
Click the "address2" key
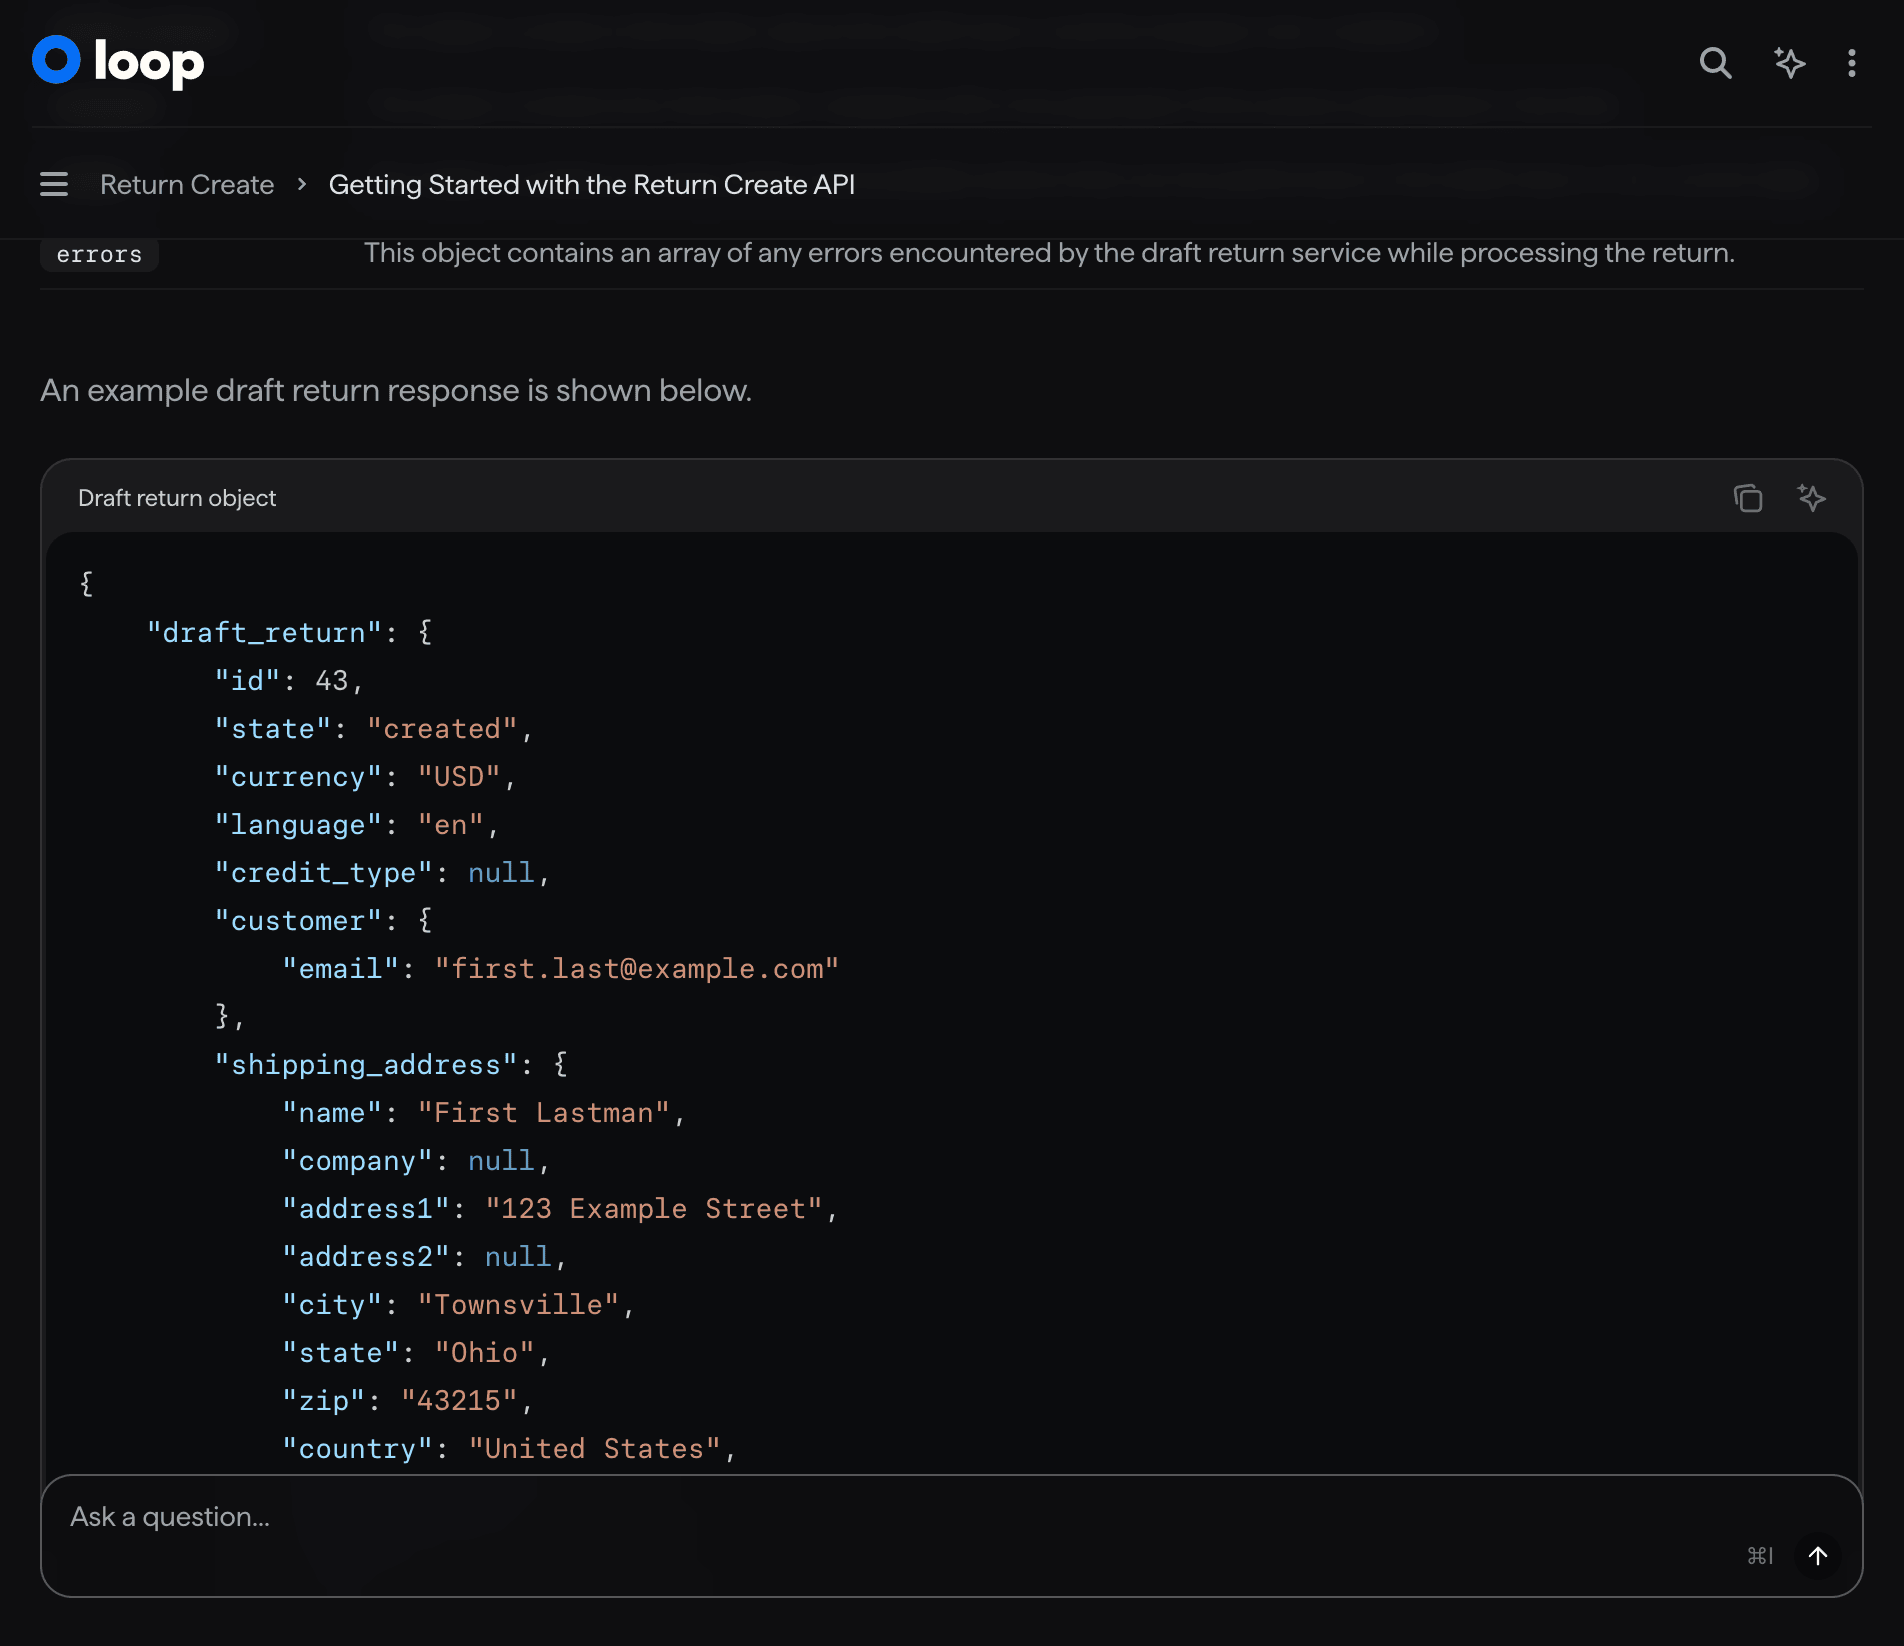[366, 1257]
